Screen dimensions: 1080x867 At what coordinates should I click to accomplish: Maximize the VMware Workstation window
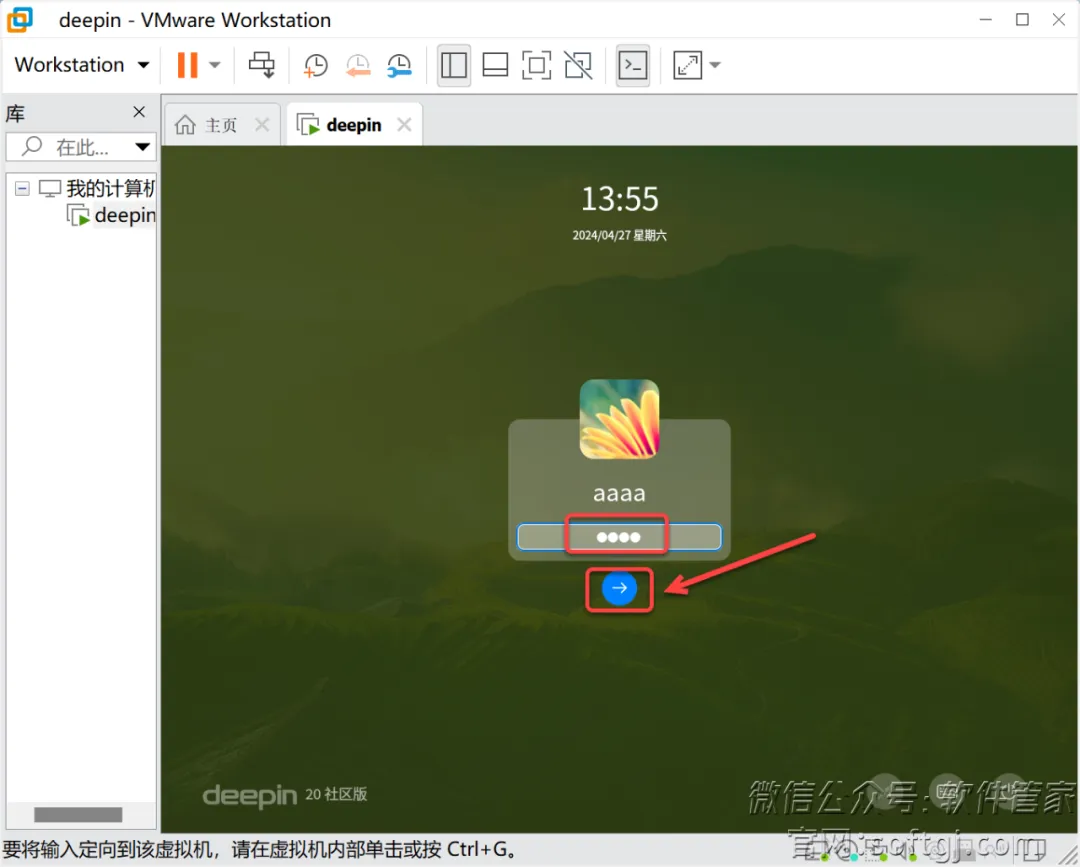tap(1022, 19)
